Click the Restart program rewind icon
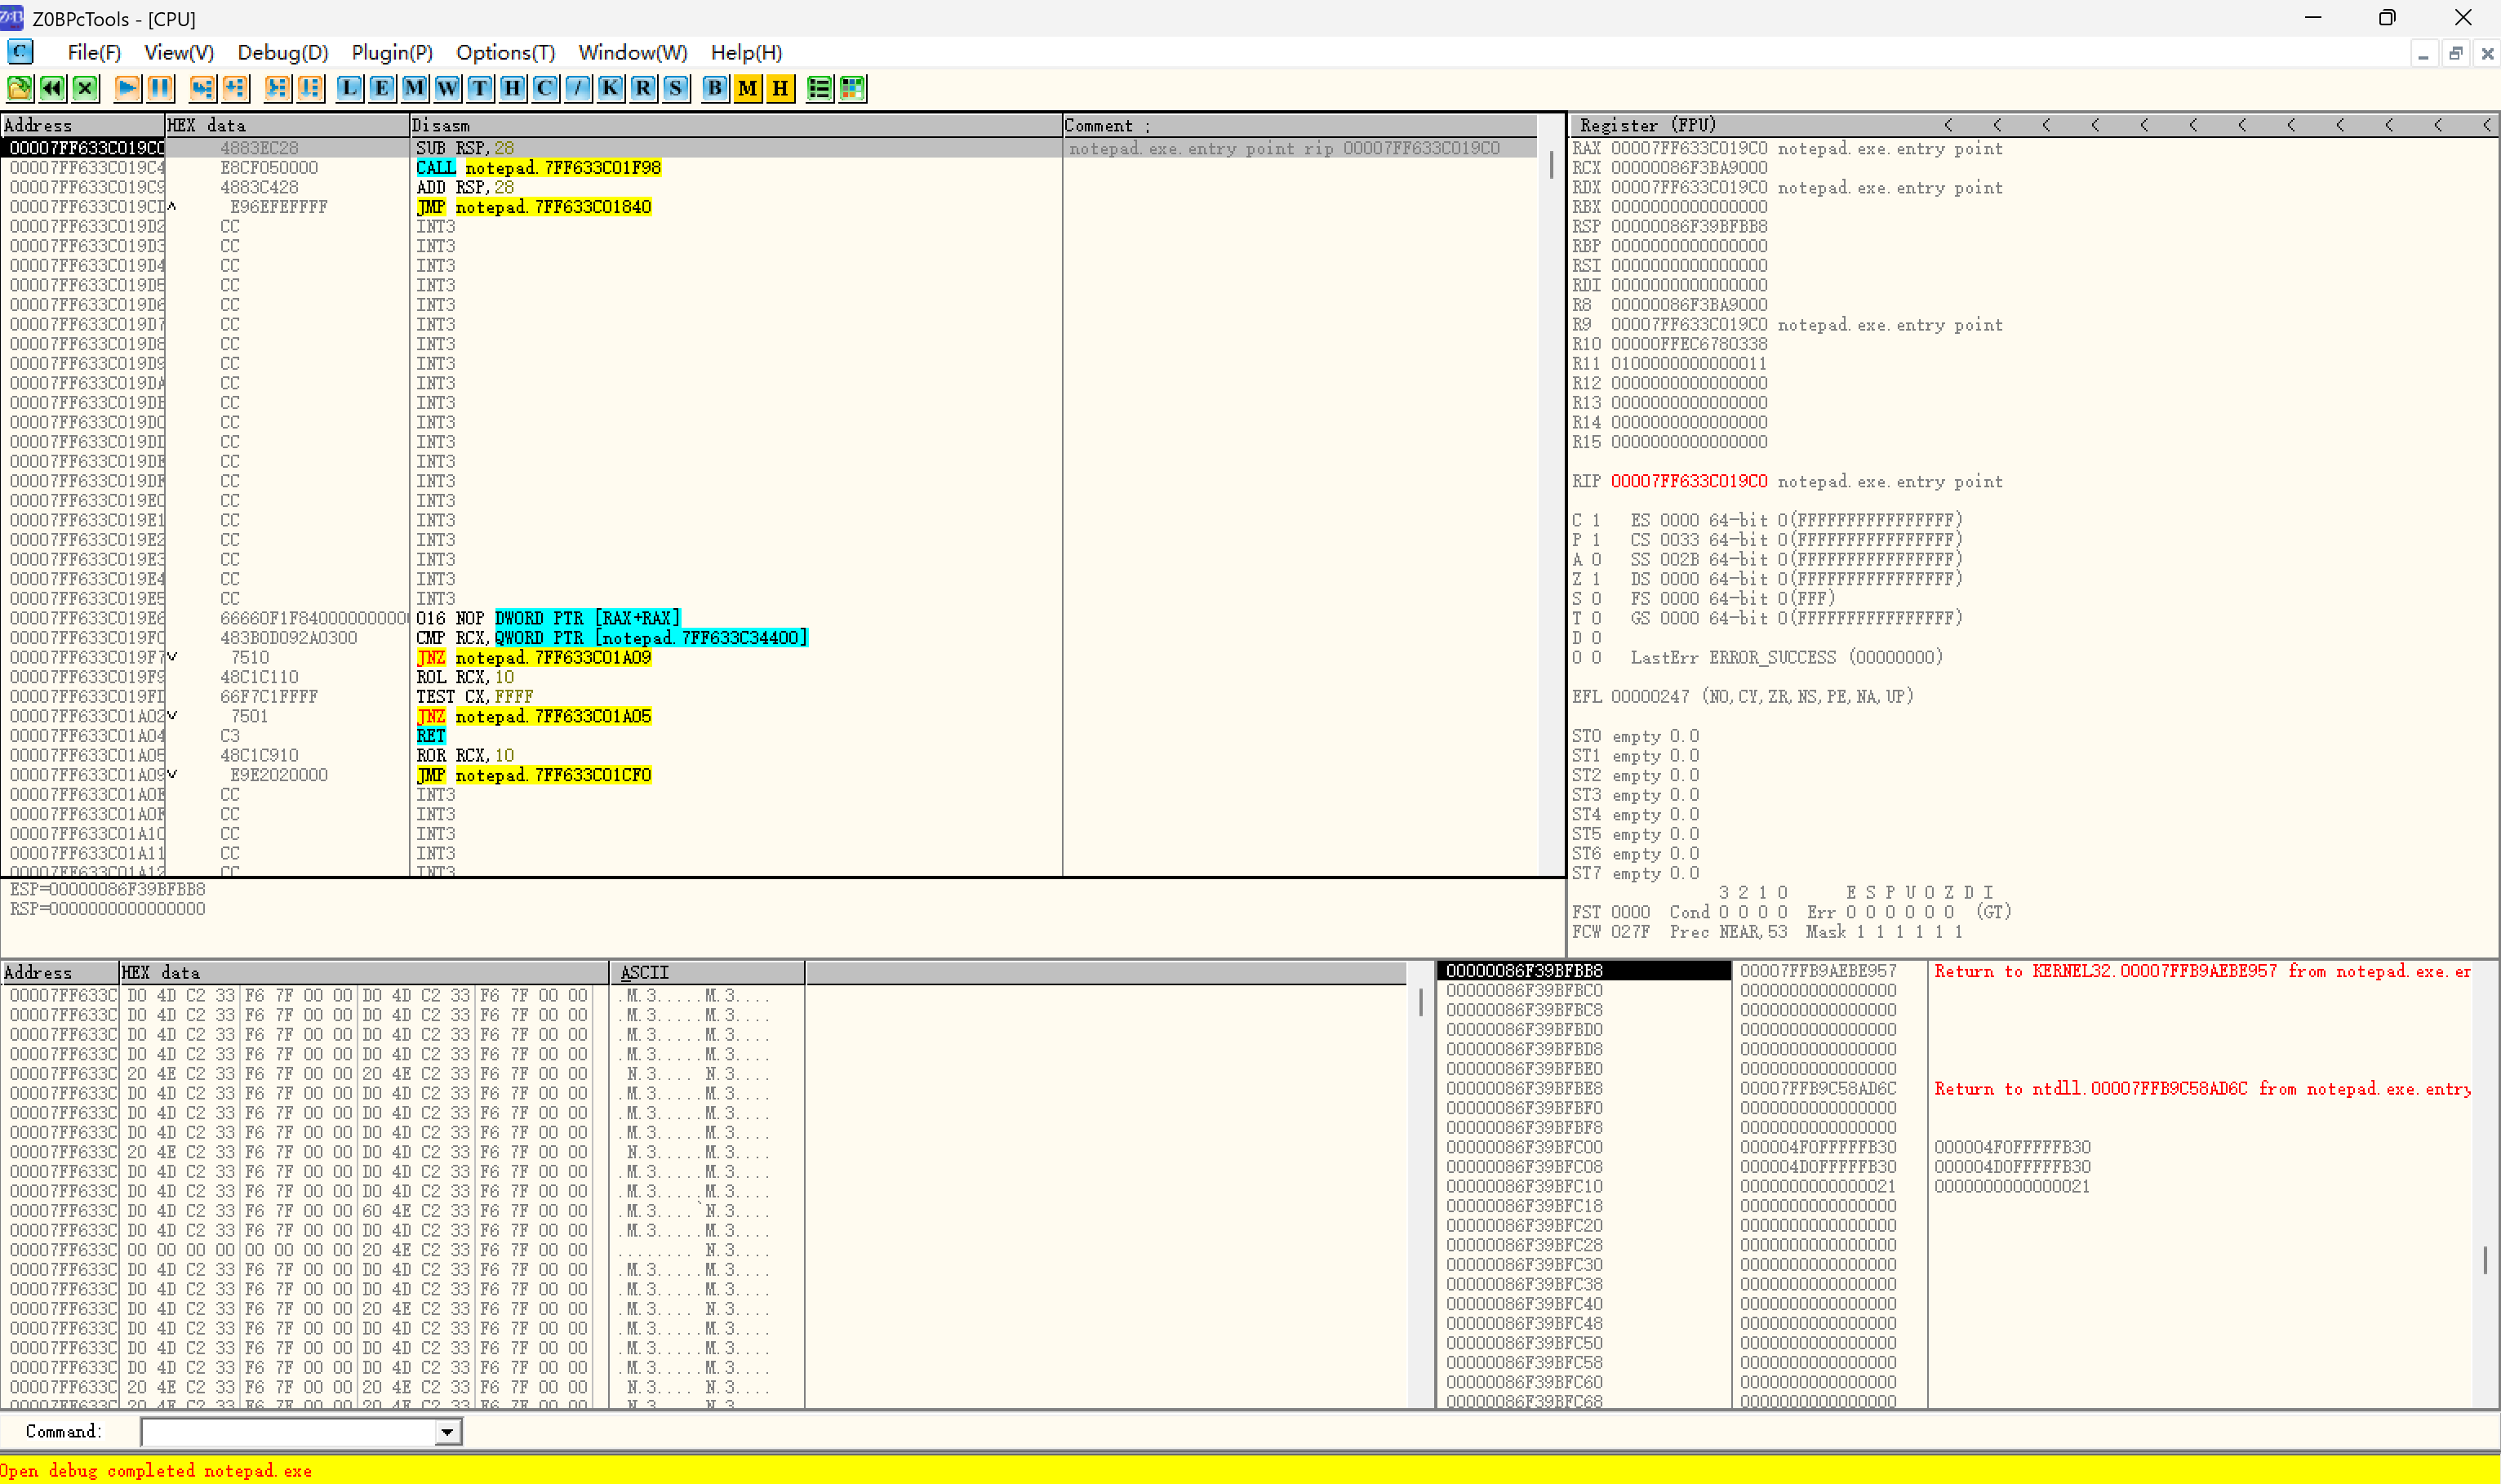The image size is (2501, 1484). tap(52, 89)
